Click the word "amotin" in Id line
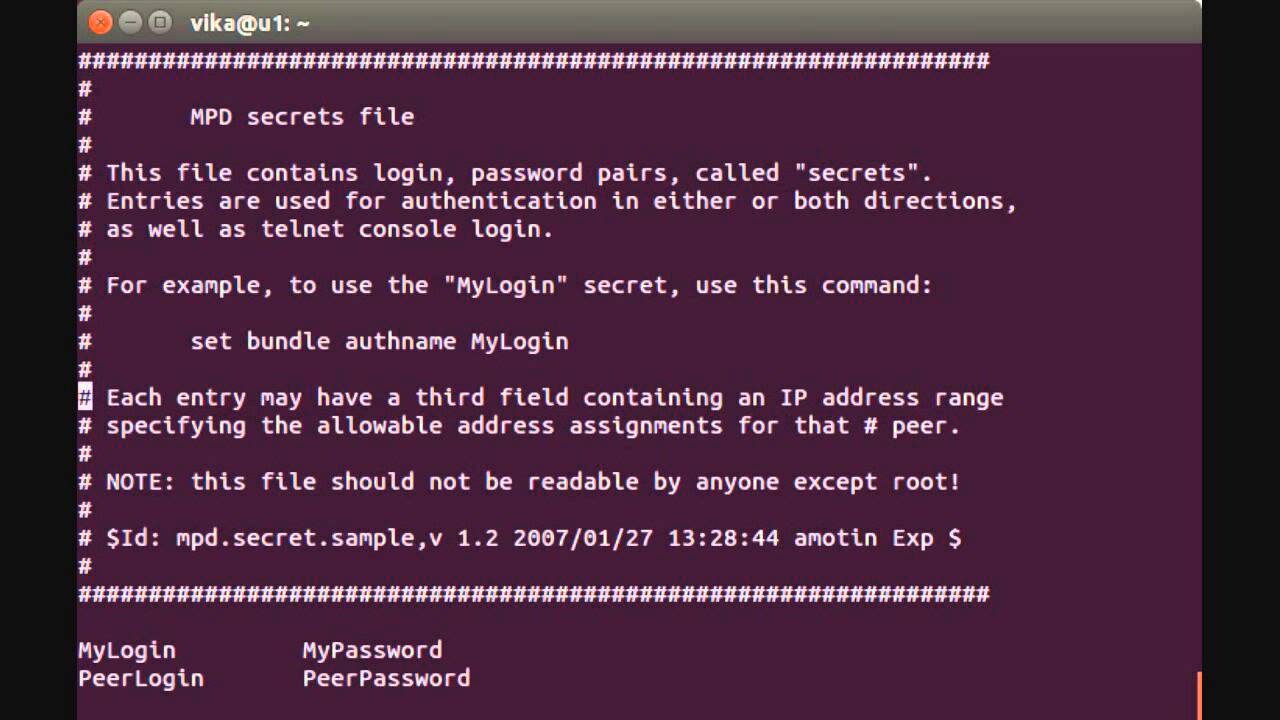 (835, 538)
